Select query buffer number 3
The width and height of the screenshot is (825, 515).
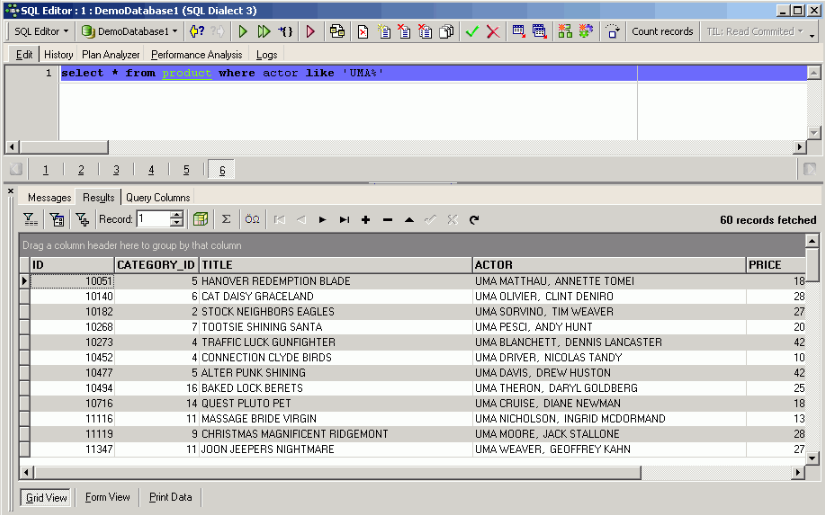coord(116,170)
